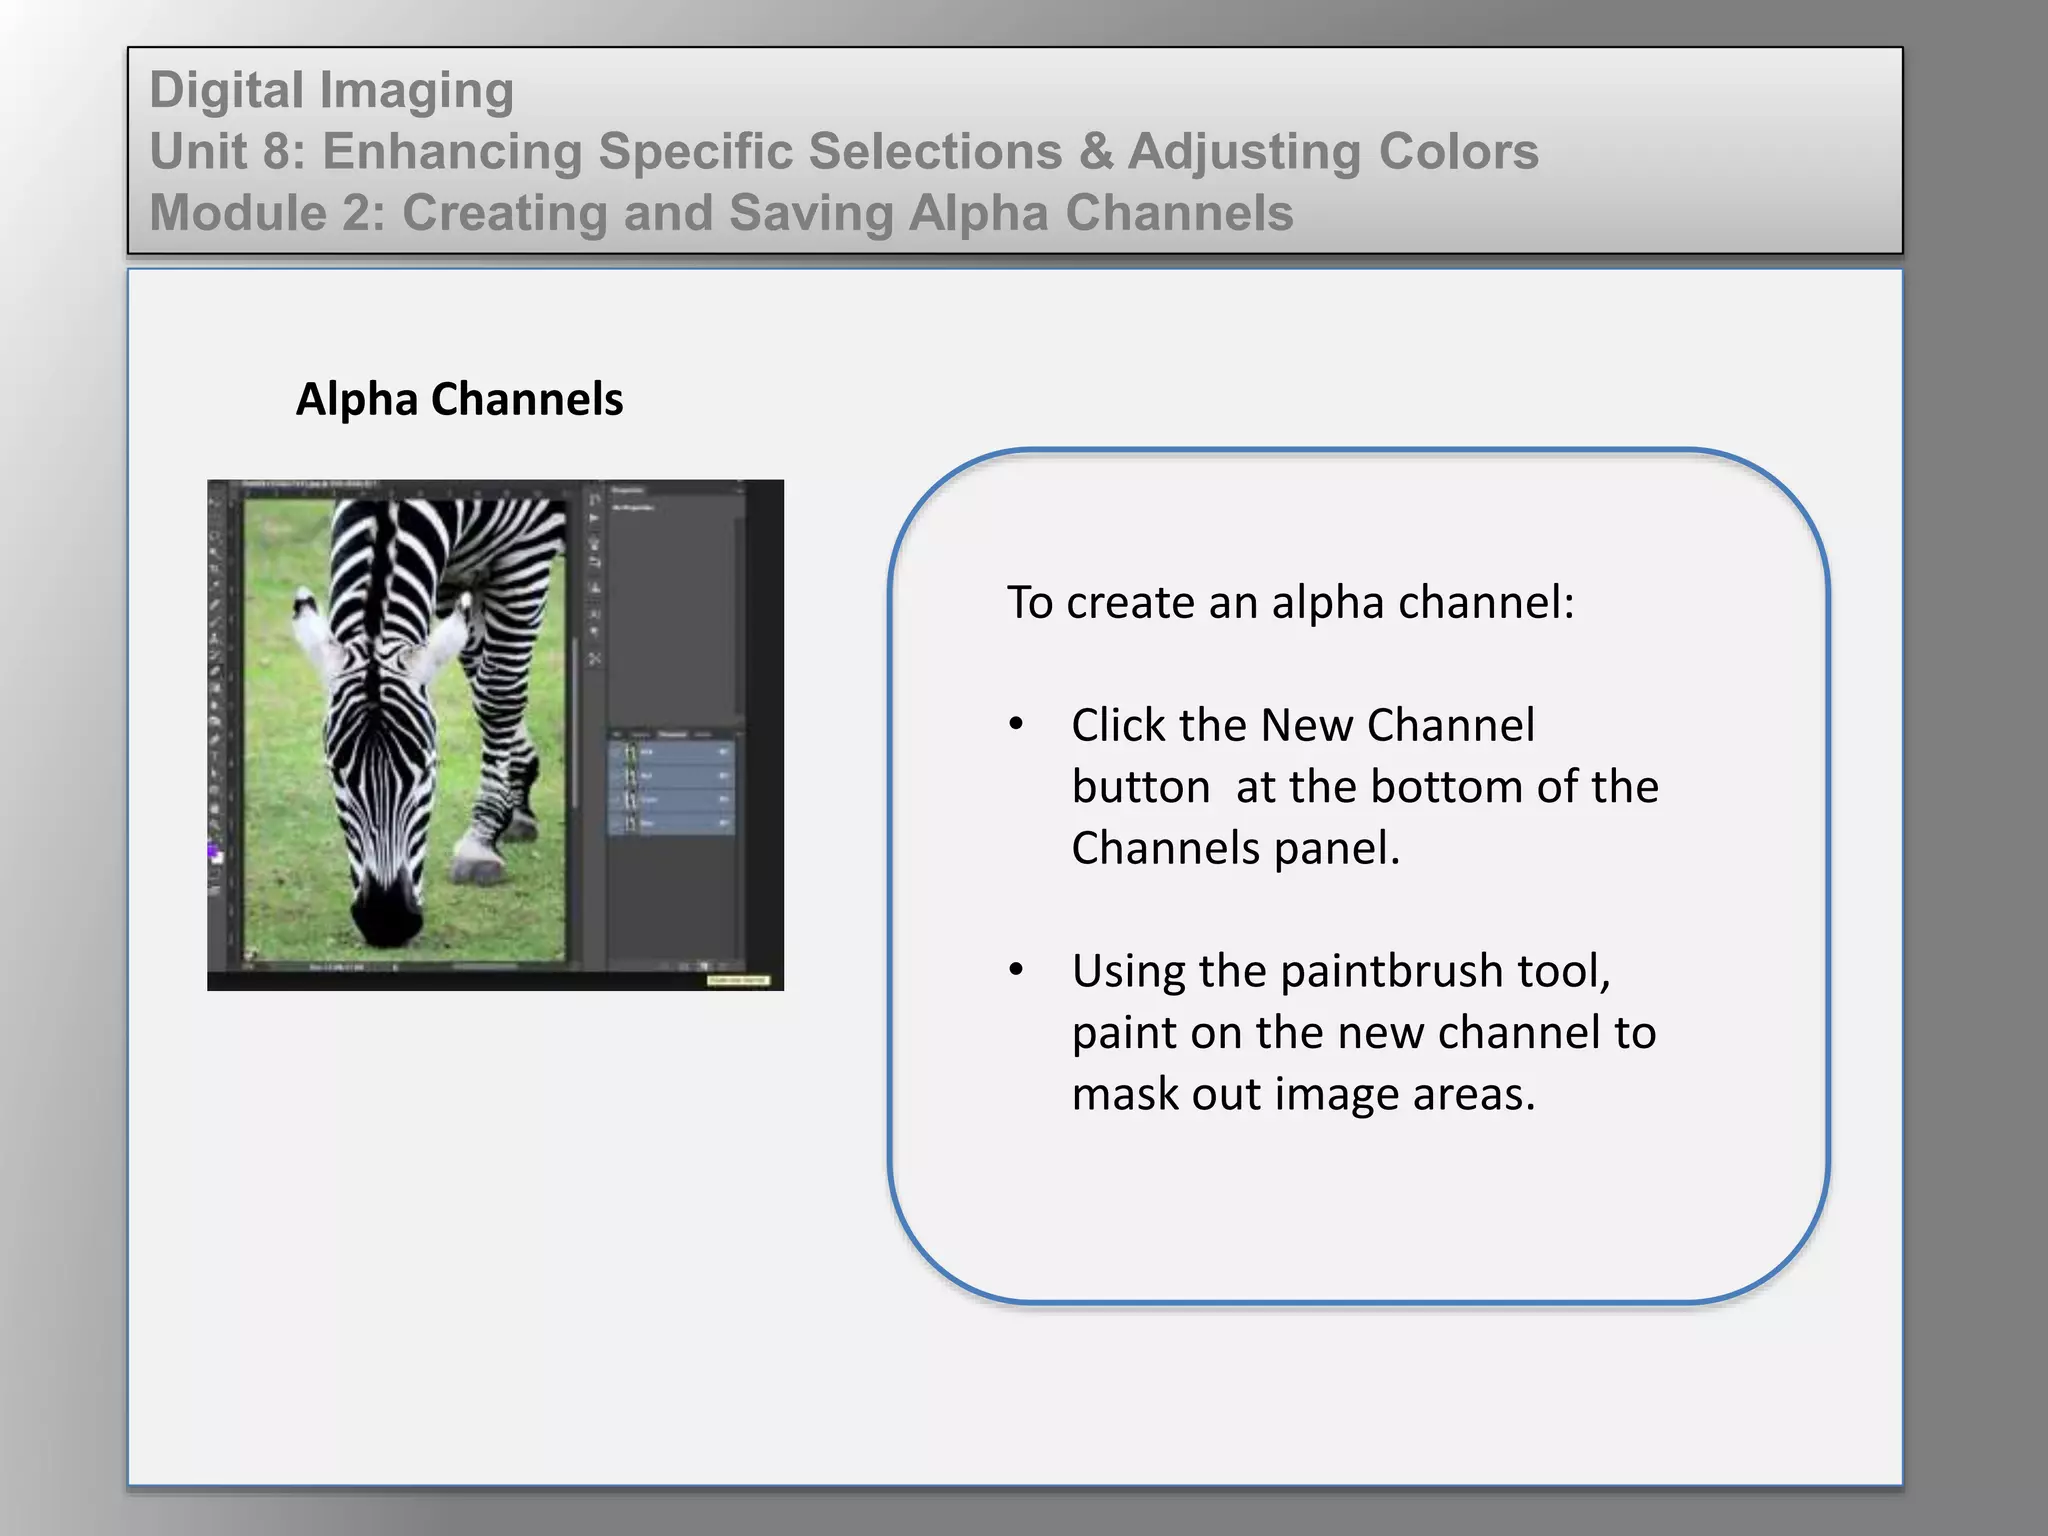Select the Brush tool in the toolbar
Viewport: 2048px width, 1536px height.
(x=214, y=623)
